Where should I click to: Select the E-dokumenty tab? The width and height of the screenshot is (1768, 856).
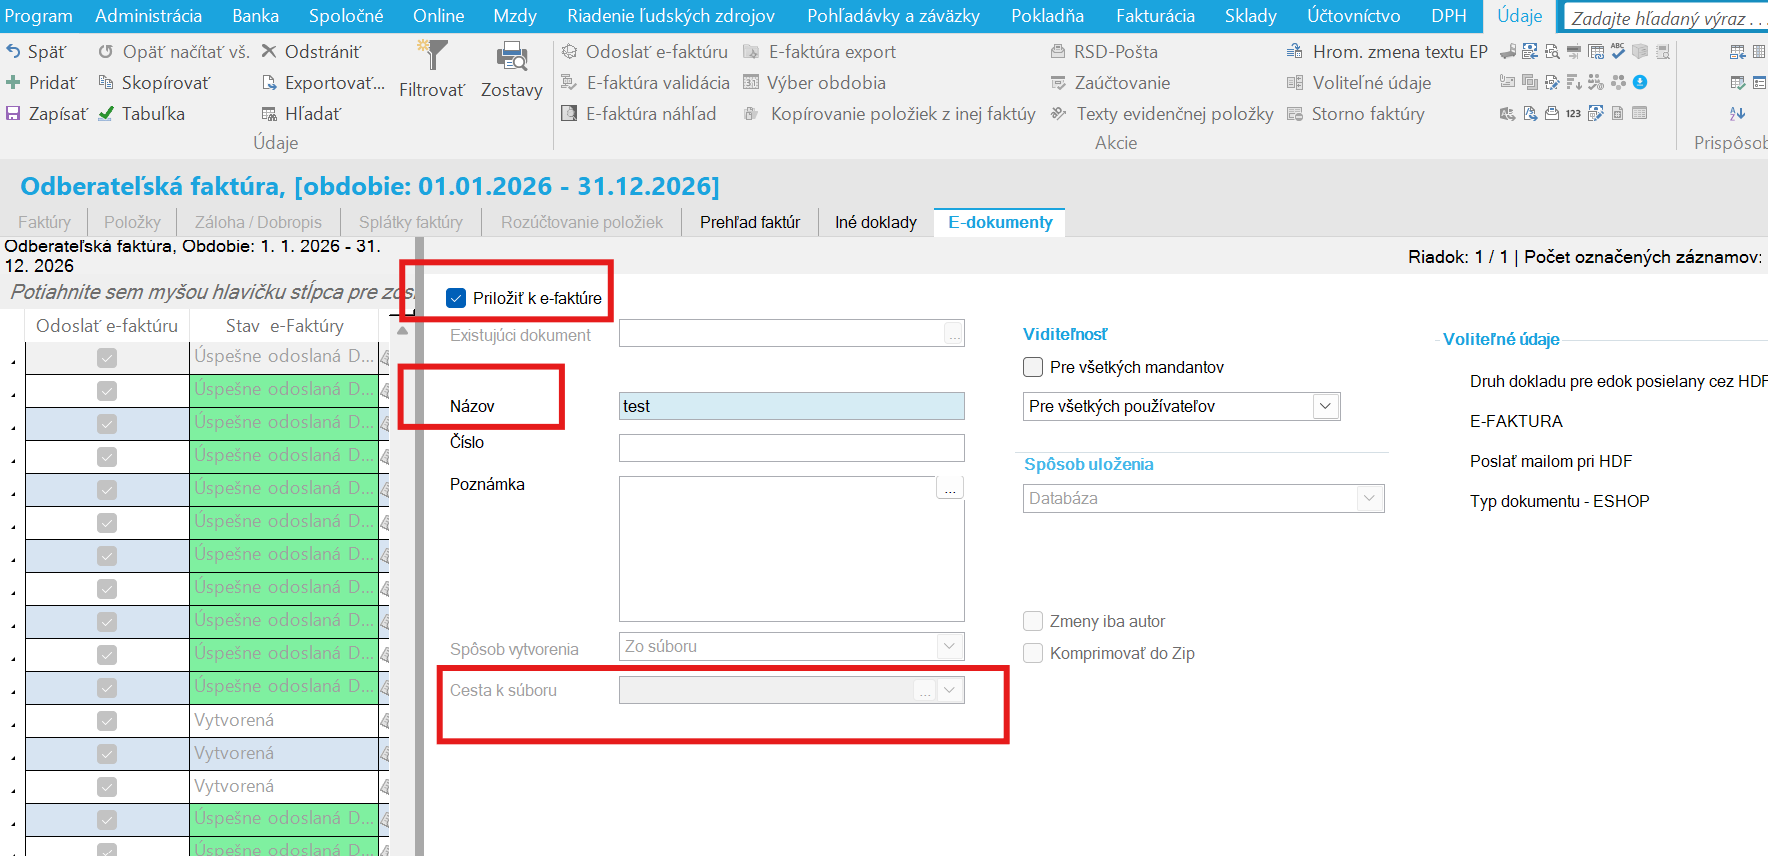pos(1000,222)
